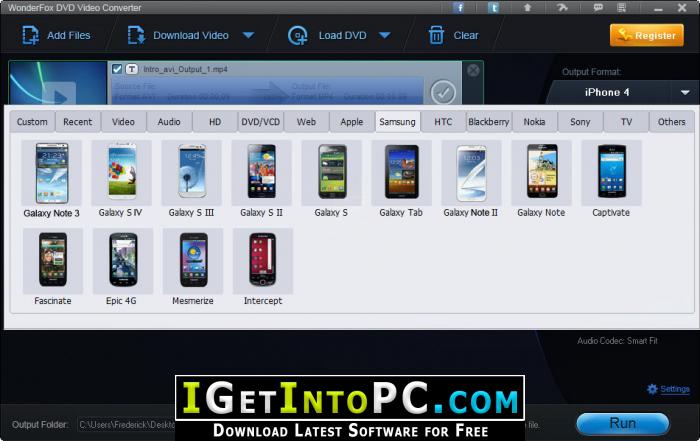This screenshot has height=441, width=700.
Task: Select the Galaxy S IV device icon
Action: pyautogui.click(x=121, y=173)
